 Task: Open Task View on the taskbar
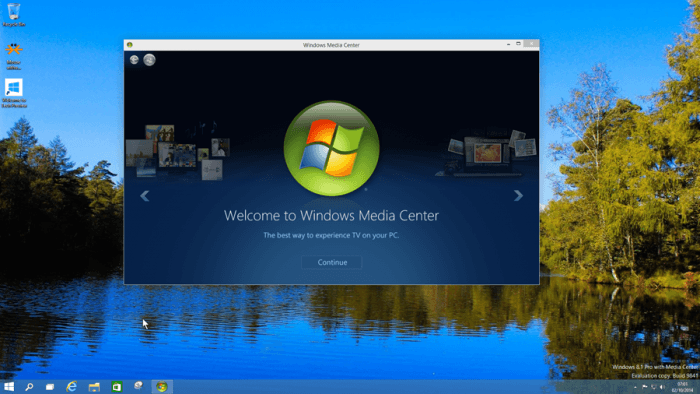coord(50,387)
